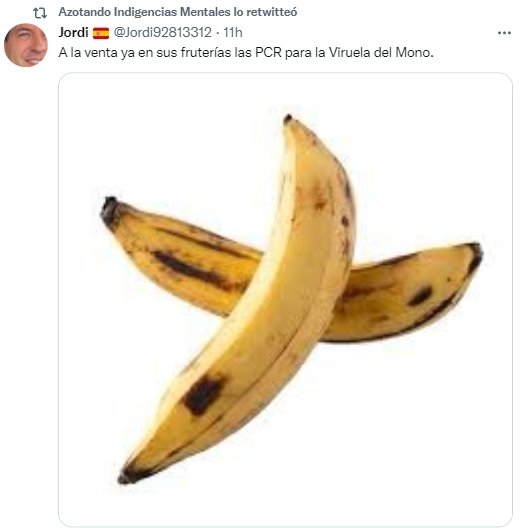Click the retweet arrows icon above the tweet

tap(40, 13)
